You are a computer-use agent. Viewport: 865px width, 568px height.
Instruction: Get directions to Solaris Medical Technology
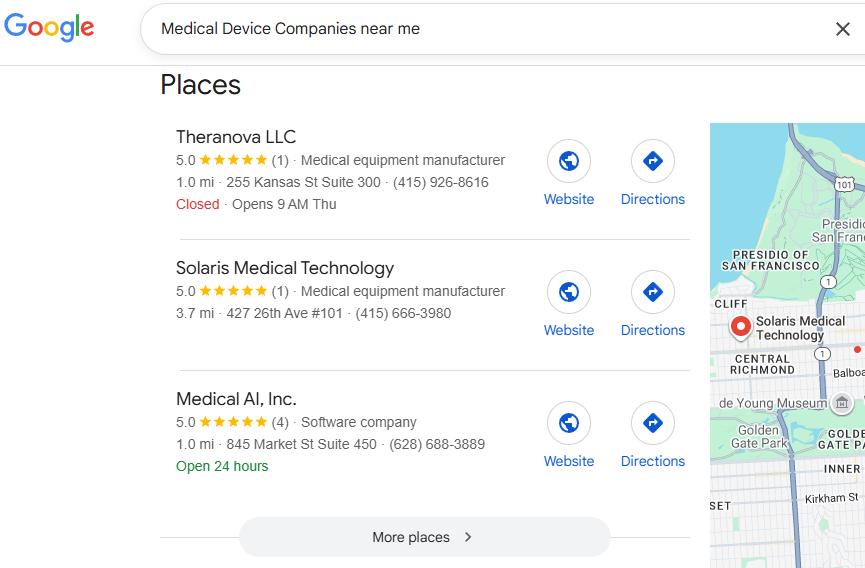click(652, 292)
